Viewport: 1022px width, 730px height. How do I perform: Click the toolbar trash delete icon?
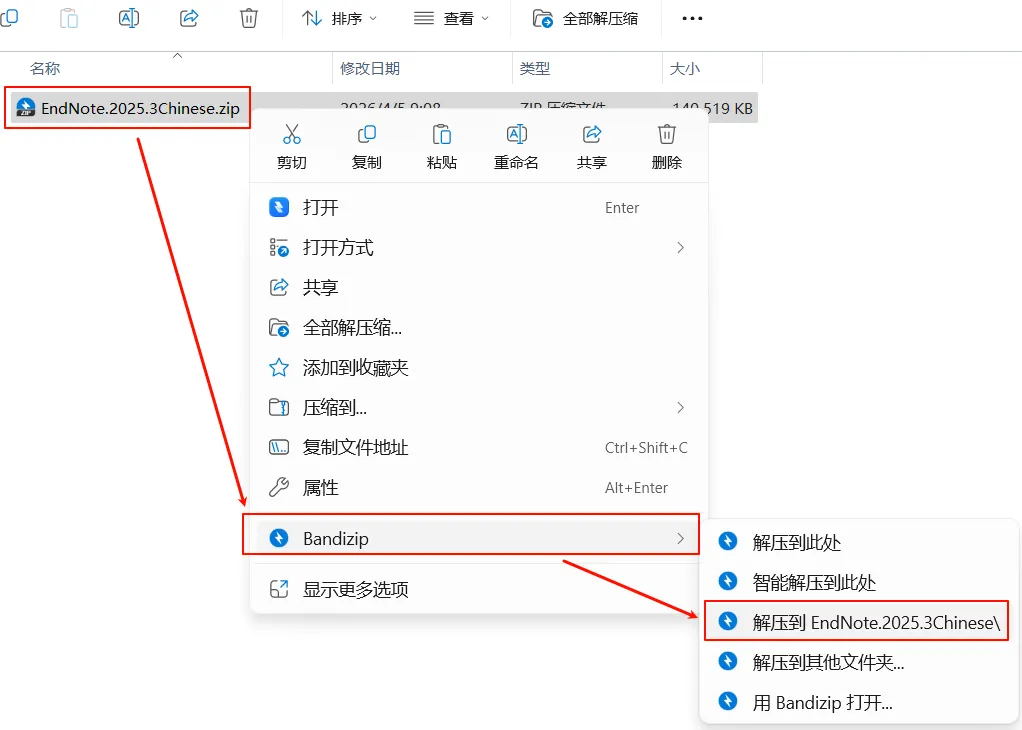coord(248,18)
